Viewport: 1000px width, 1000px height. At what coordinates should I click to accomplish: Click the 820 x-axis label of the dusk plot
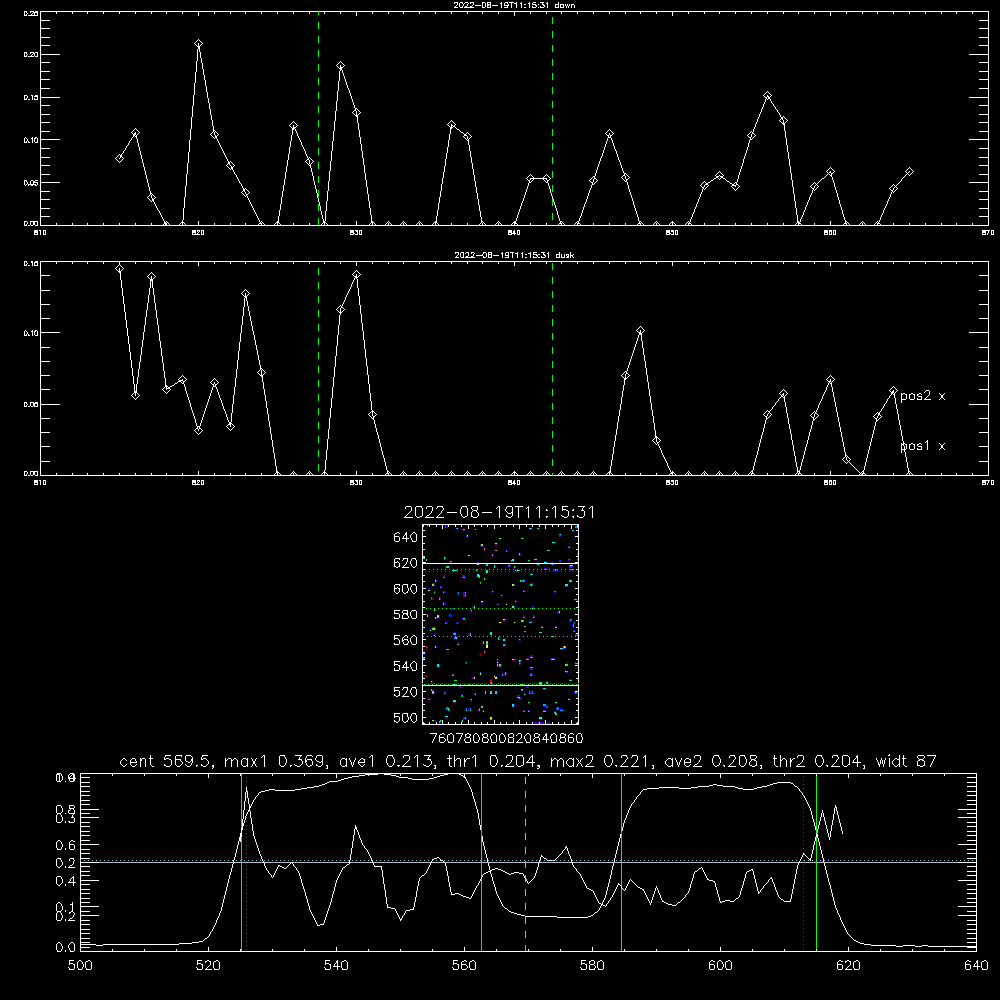click(x=198, y=483)
